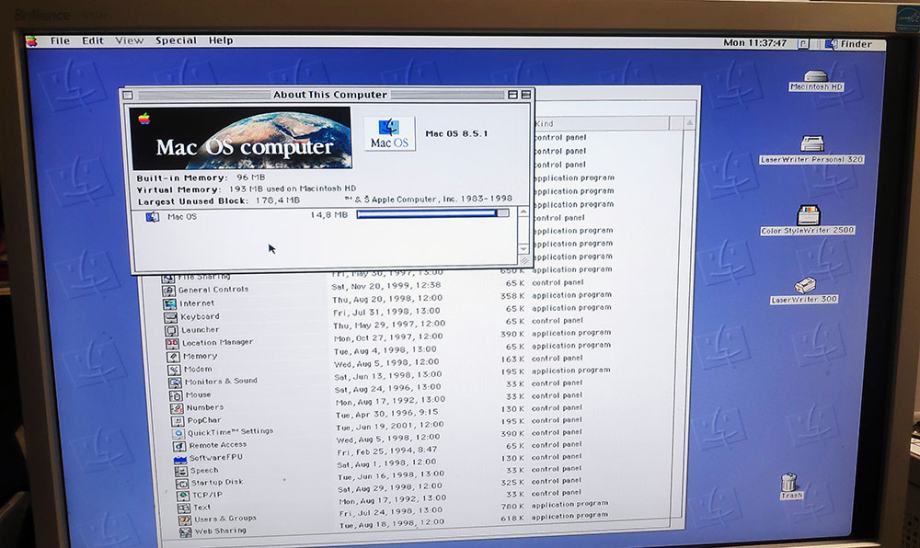Click date 'Tue, Apr 30, 1996, 9:15'
The width and height of the screenshot is (920, 548).
[x=387, y=413]
